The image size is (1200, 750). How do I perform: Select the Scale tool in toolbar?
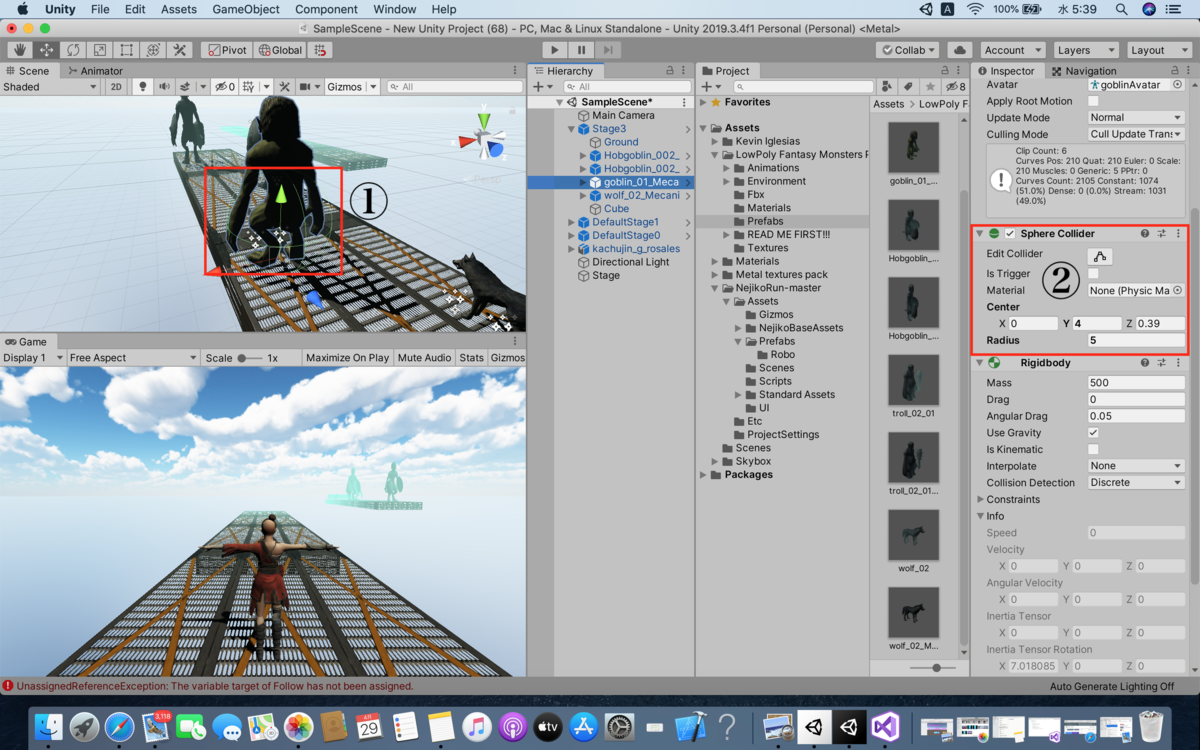(x=99, y=50)
